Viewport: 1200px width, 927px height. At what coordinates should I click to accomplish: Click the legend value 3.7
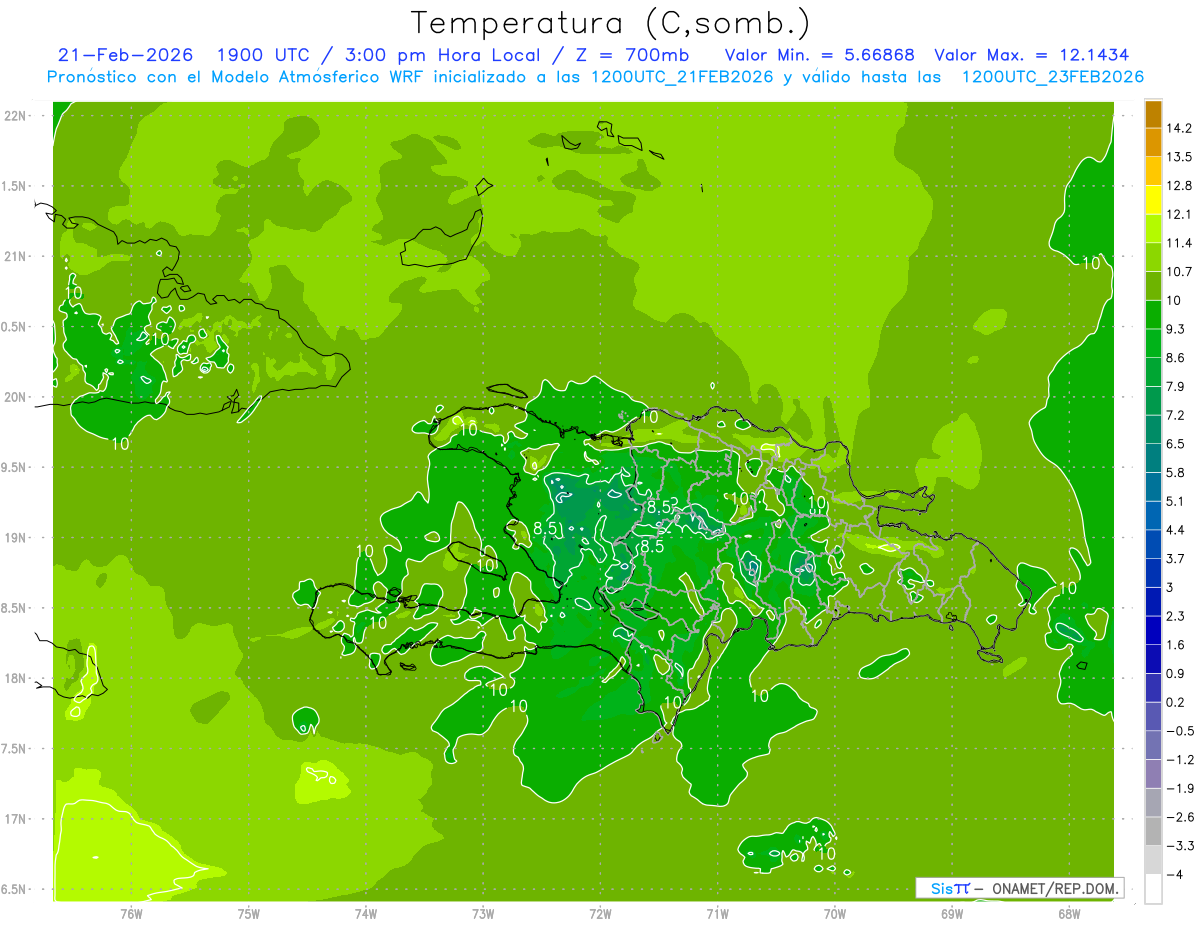[1176, 559]
